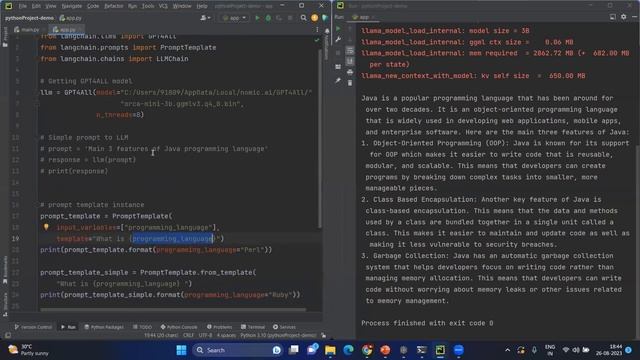Image resolution: width=640 pixels, height=360 pixels.
Task: Open the app run configuration dropdown
Action: (x=234, y=18)
